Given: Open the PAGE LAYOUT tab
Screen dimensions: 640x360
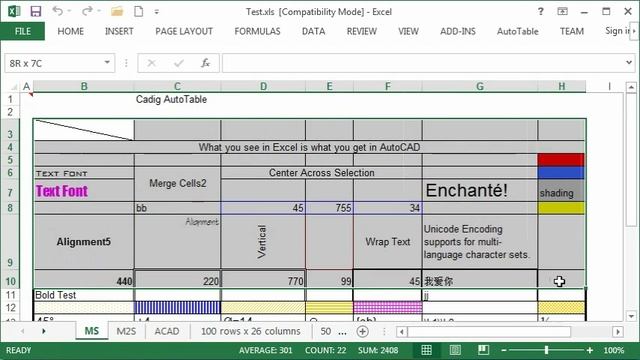Looking at the screenshot, I should [x=184, y=31].
